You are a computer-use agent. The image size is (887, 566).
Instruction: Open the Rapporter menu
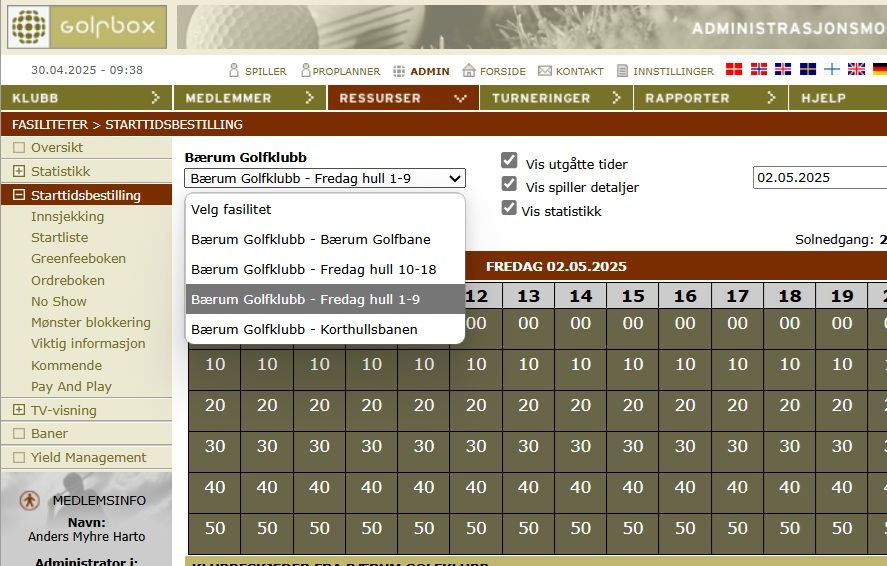(x=711, y=98)
